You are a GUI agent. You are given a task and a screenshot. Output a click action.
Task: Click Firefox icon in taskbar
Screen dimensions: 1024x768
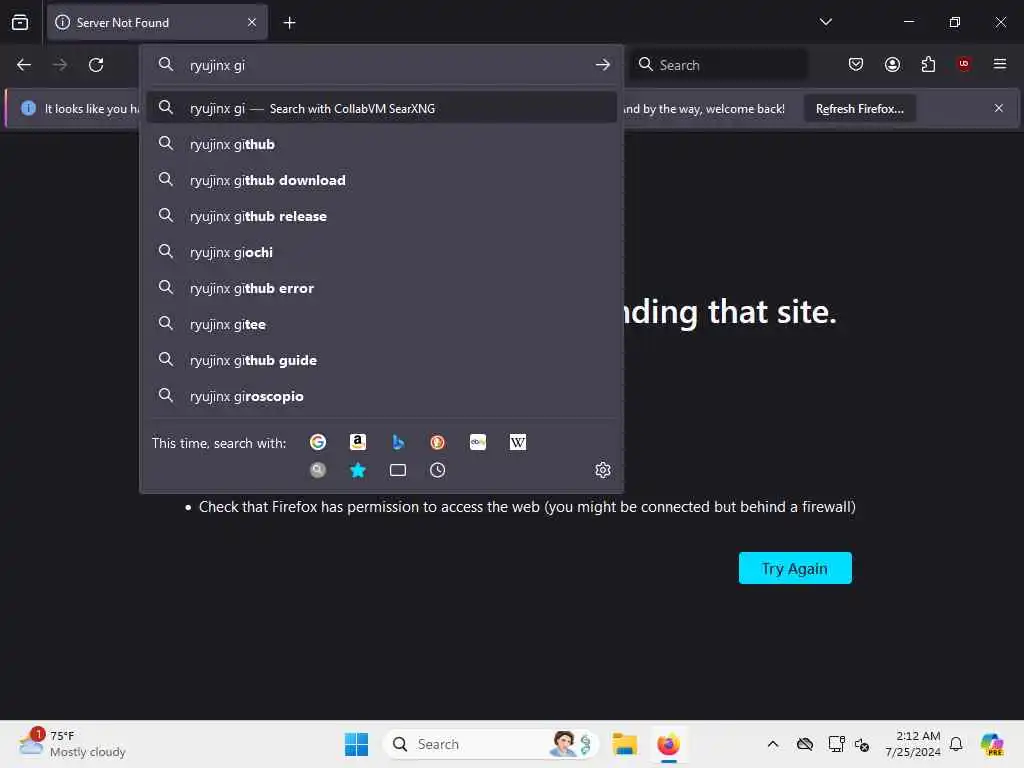668,744
